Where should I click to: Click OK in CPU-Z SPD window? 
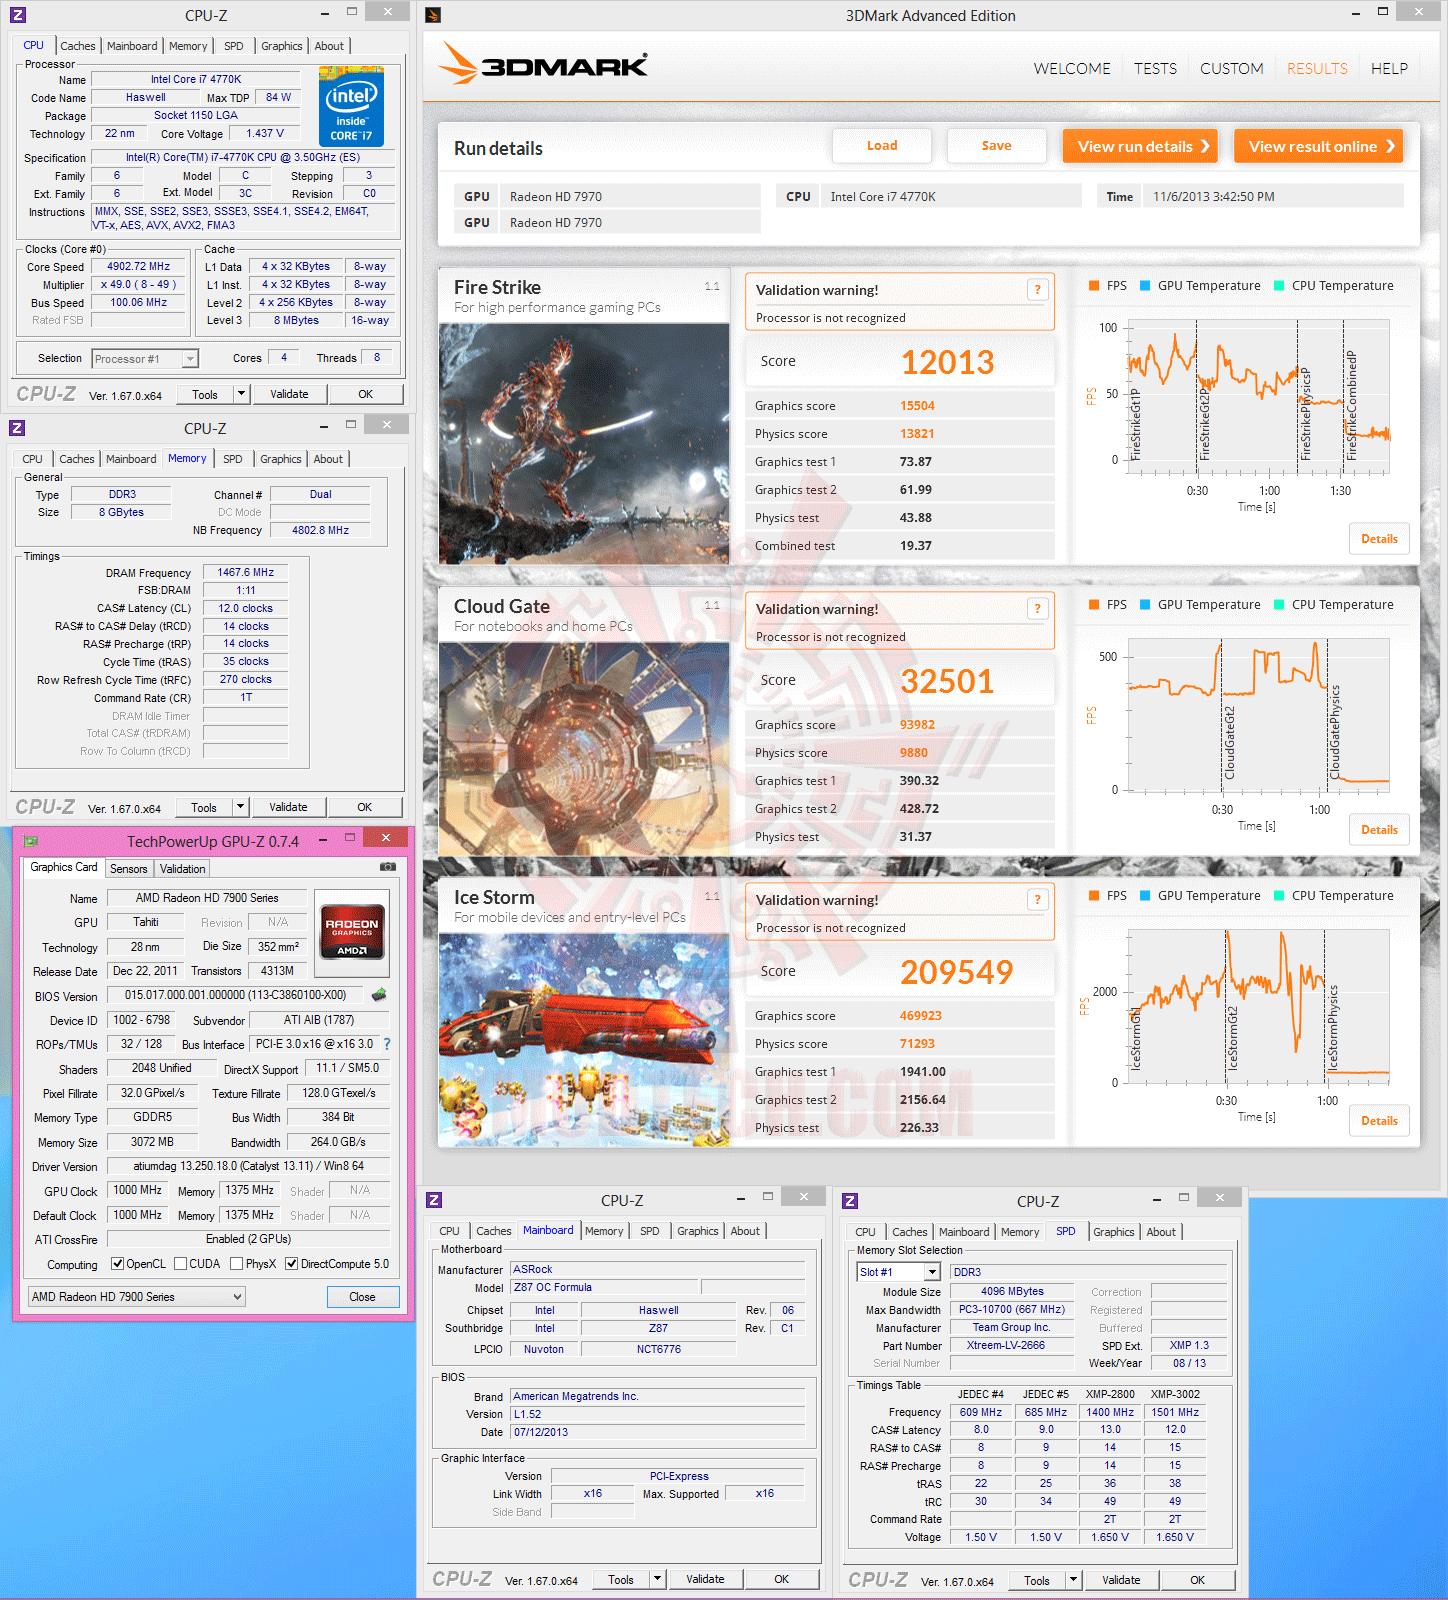click(x=1197, y=1580)
